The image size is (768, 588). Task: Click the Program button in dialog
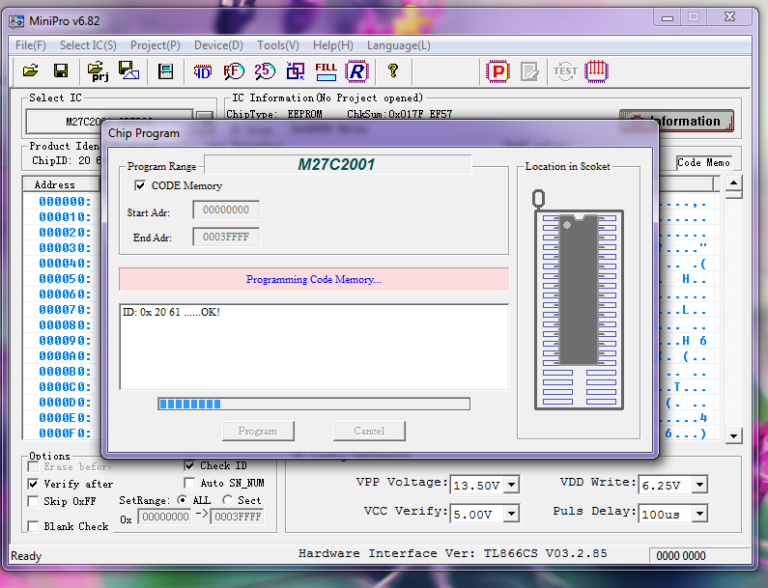[x=258, y=431]
